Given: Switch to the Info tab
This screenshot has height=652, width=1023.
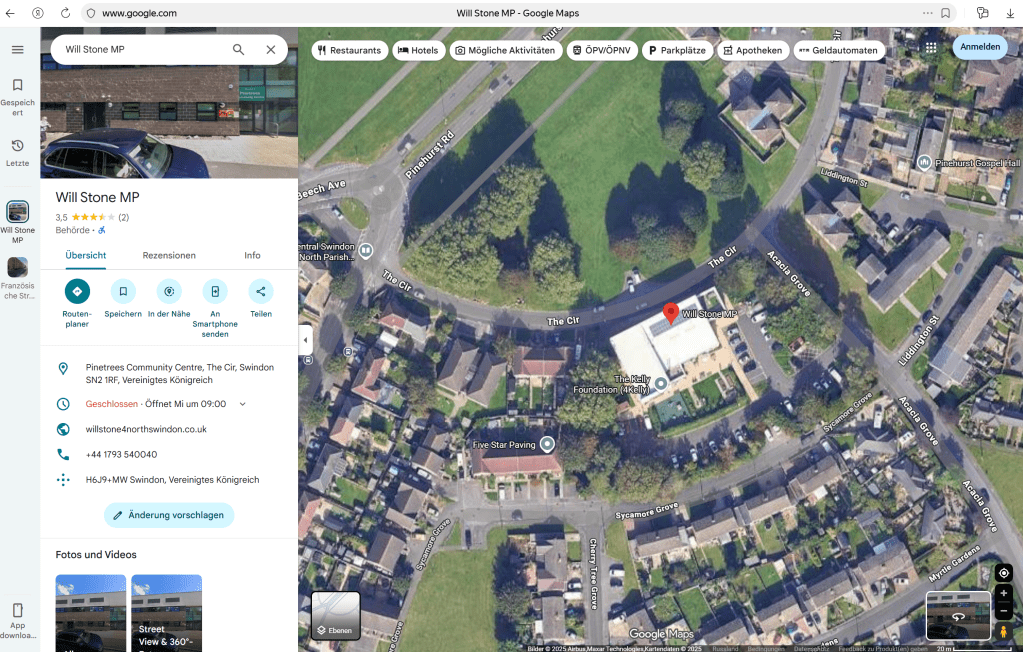Looking at the screenshot, I should (252, 255).
